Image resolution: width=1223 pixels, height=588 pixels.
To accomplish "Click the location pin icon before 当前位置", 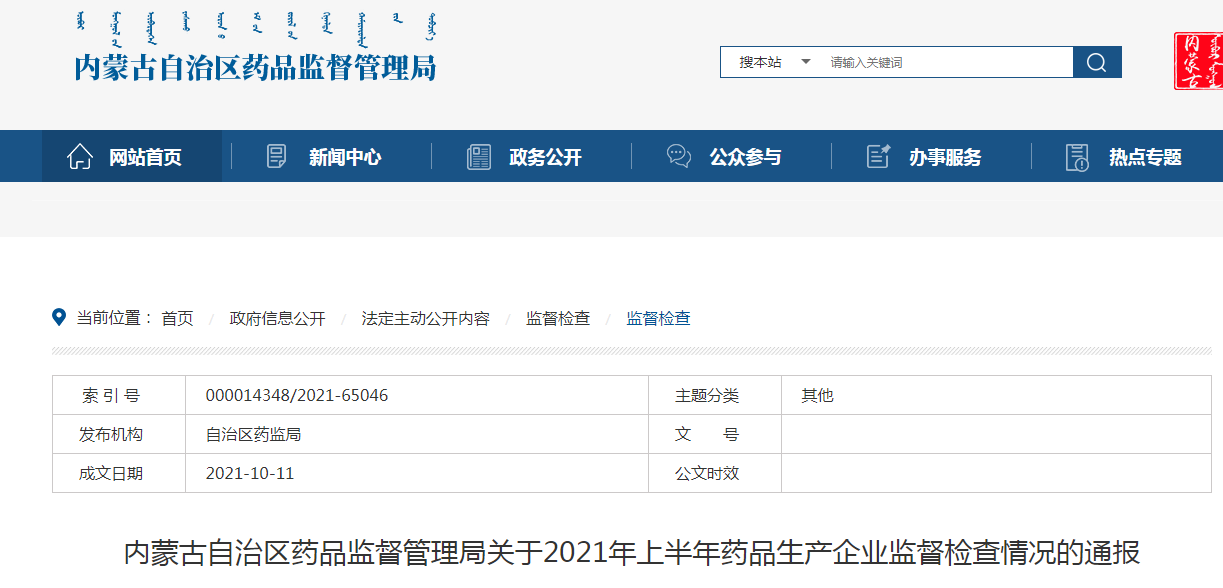I will tap(58, 317).
